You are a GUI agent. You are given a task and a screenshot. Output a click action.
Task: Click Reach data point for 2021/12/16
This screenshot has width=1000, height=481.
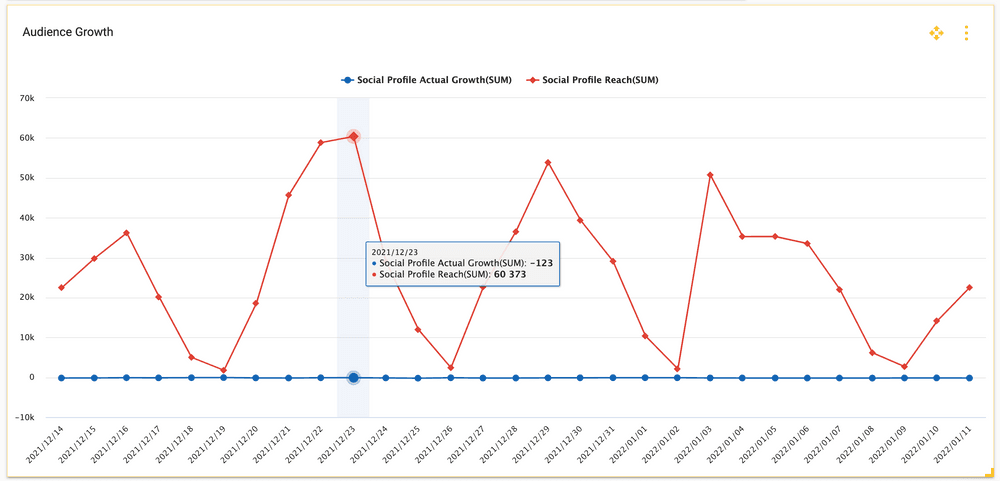pyautogui.click(x=126, y=233)
